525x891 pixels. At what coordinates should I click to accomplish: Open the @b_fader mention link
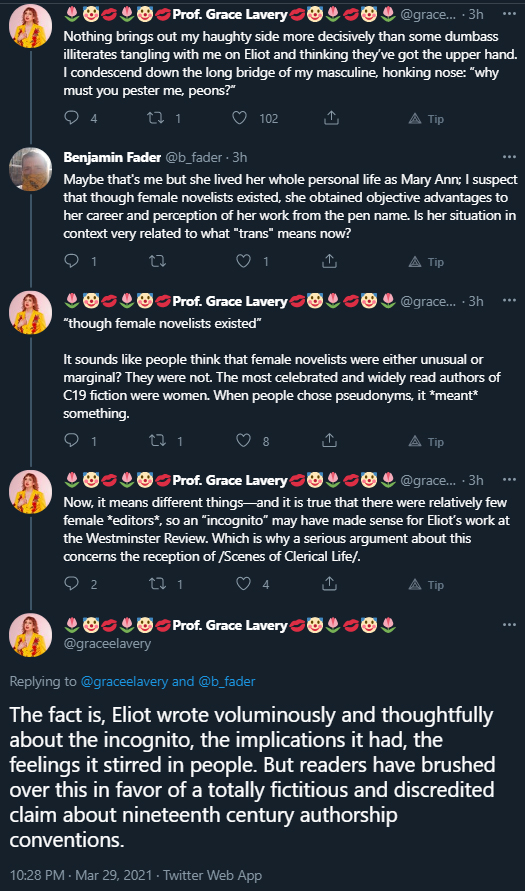pyautogui.click(x=227, y=681)
